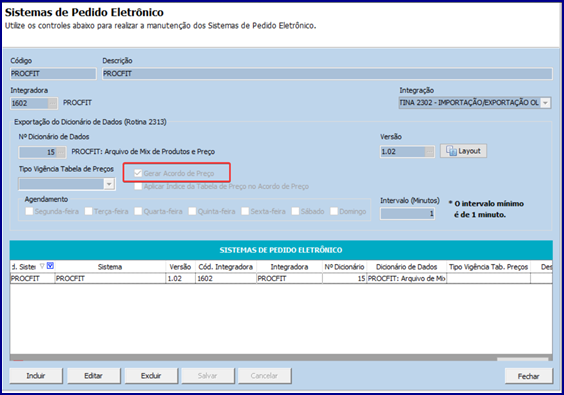564x395 pixels.
Task: Click the Nº Dicionário field showing 15
Action: coord(38,153)
